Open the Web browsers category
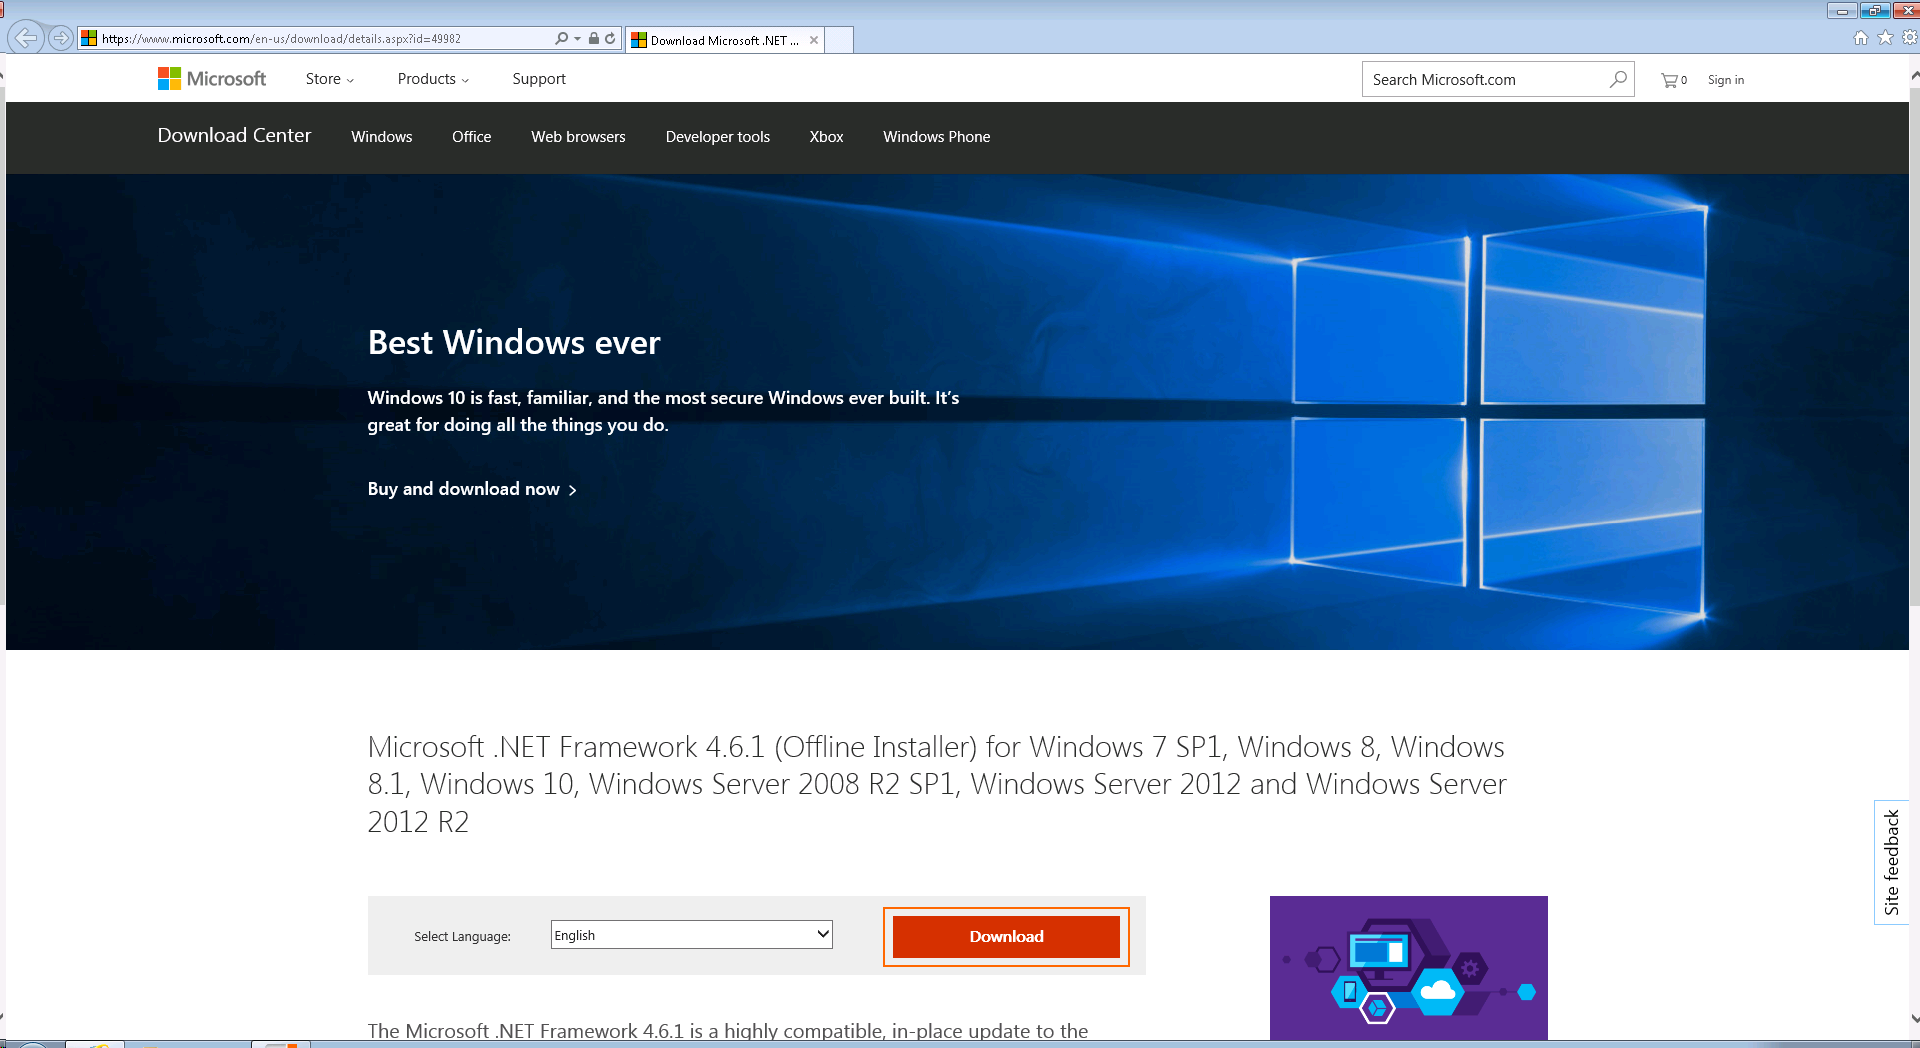Viewport: 1920px width, 1048px height. pyautogui.click(x=578, y=137)
